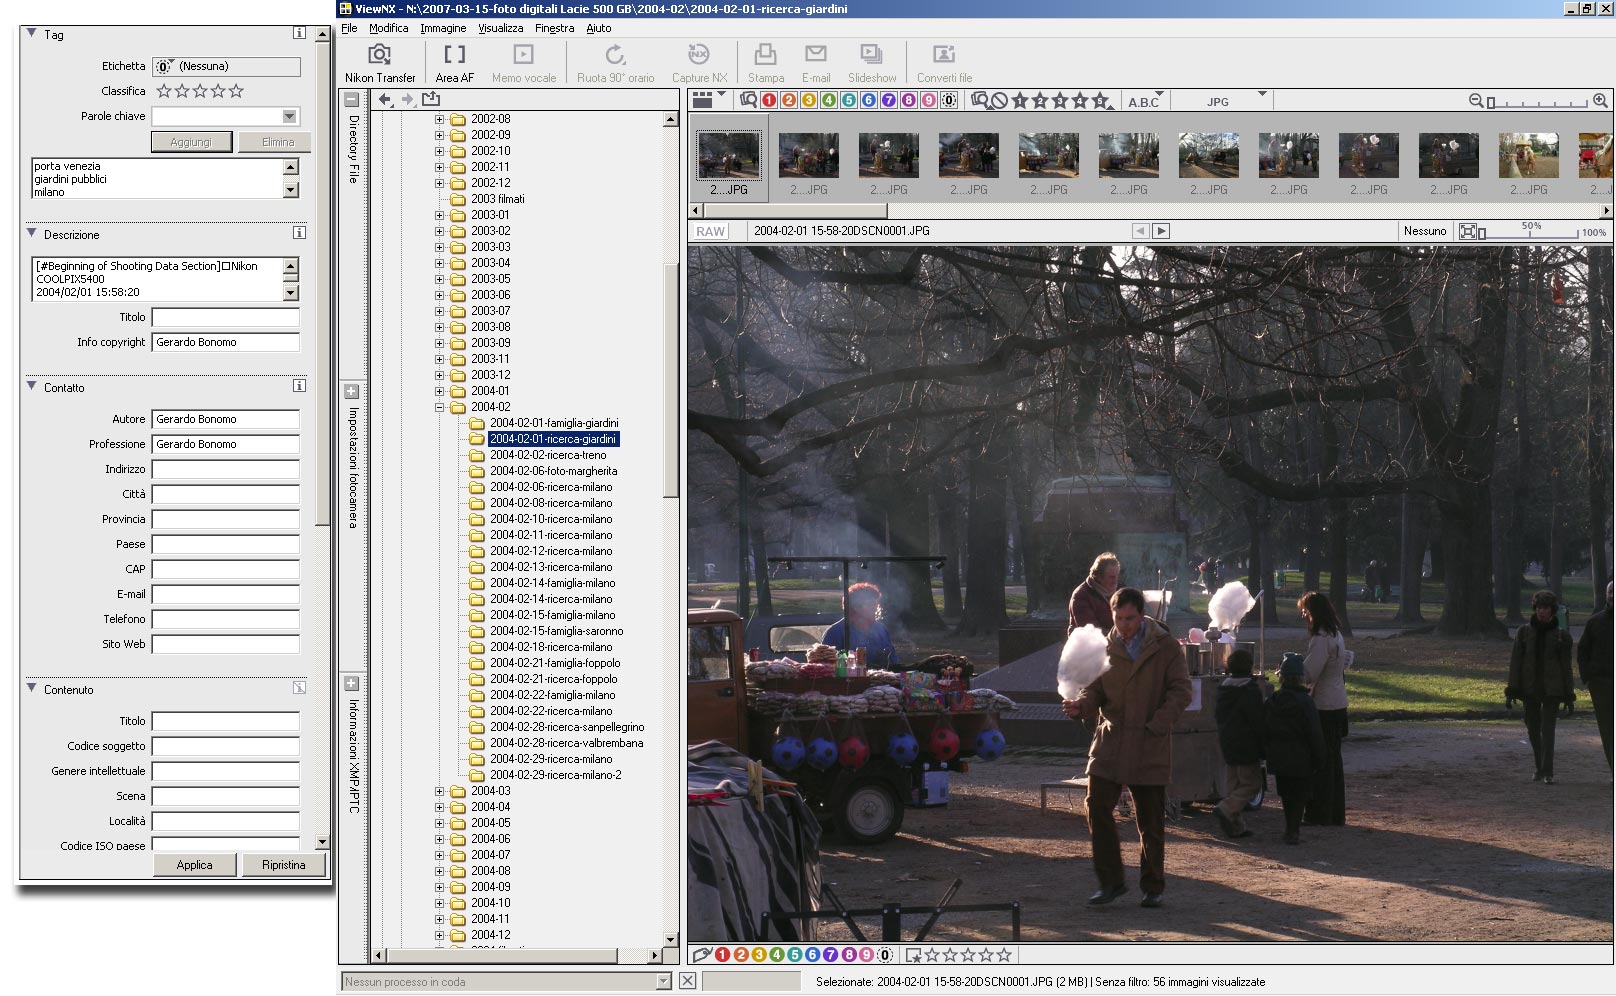Filter thumbnails by red label 1
Image resolution: width=1616 pixels, height=996 pixels.
[x=769, y=100]
